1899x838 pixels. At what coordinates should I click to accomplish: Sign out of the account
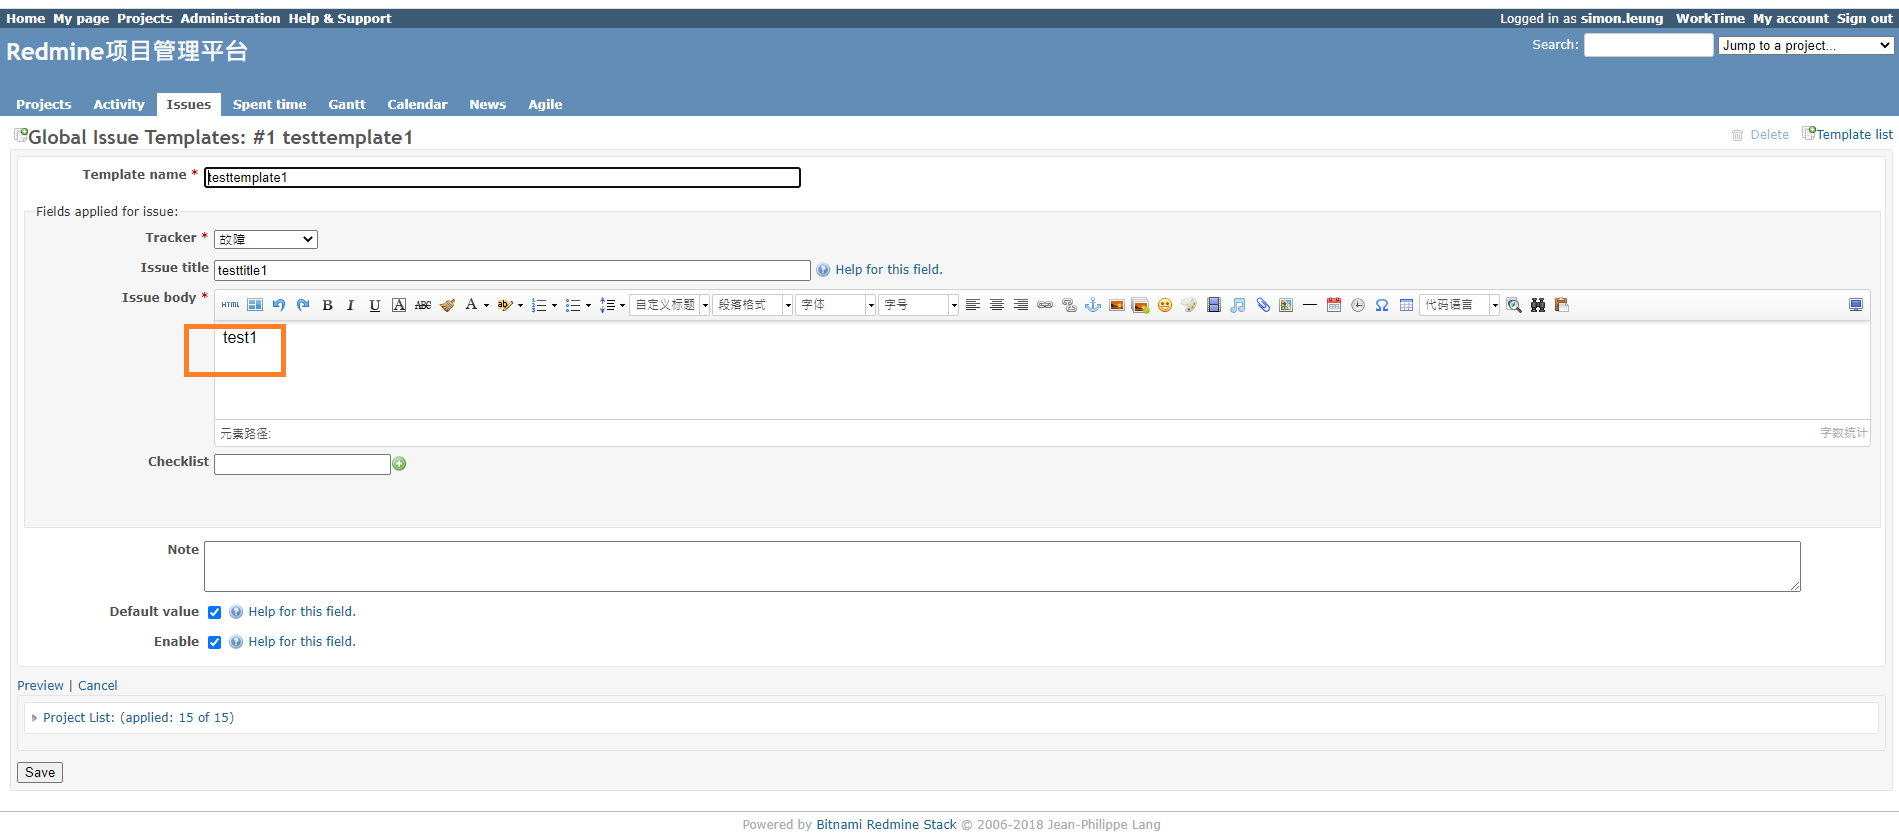tap(1865, 18)
